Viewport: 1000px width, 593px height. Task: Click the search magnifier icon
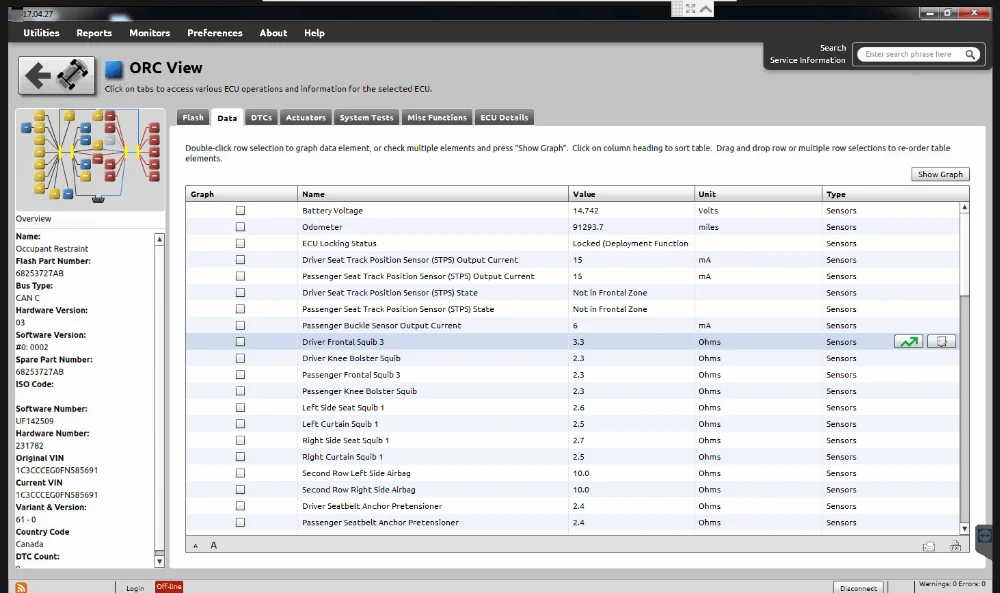(971, 55)
